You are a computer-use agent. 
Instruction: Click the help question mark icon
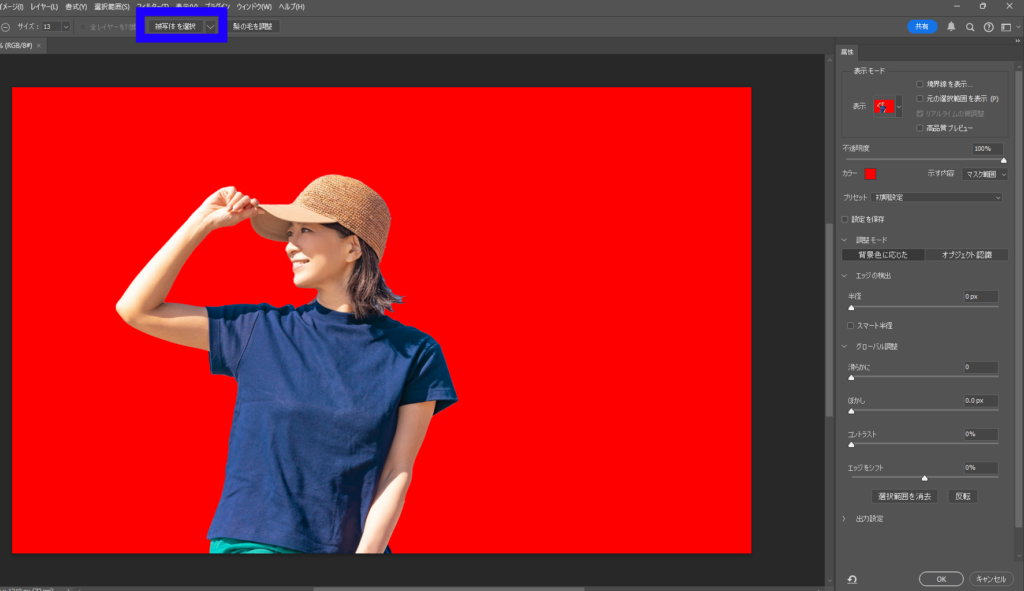pos(988,27)
